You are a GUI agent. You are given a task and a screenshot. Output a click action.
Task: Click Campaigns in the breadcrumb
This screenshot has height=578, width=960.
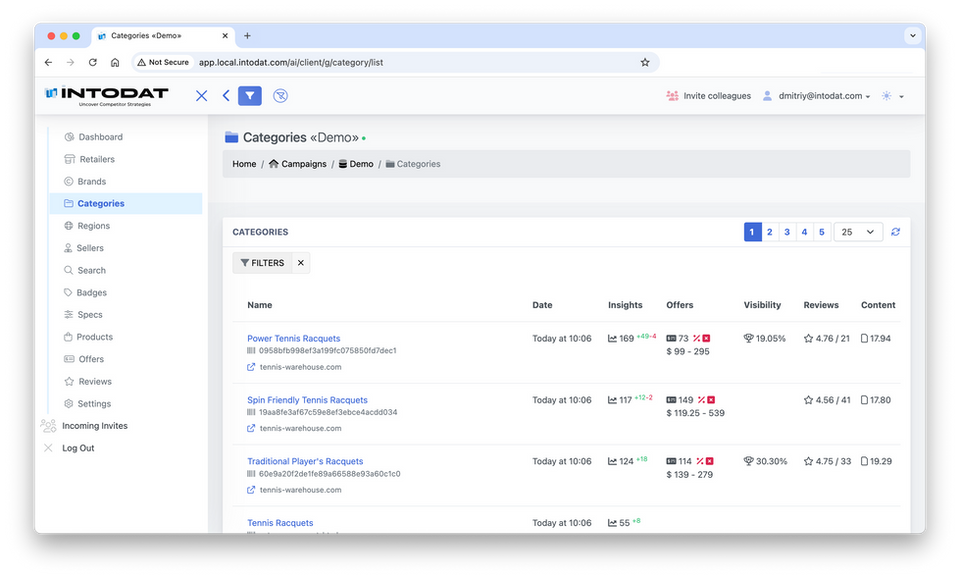(x=298, y=164)
